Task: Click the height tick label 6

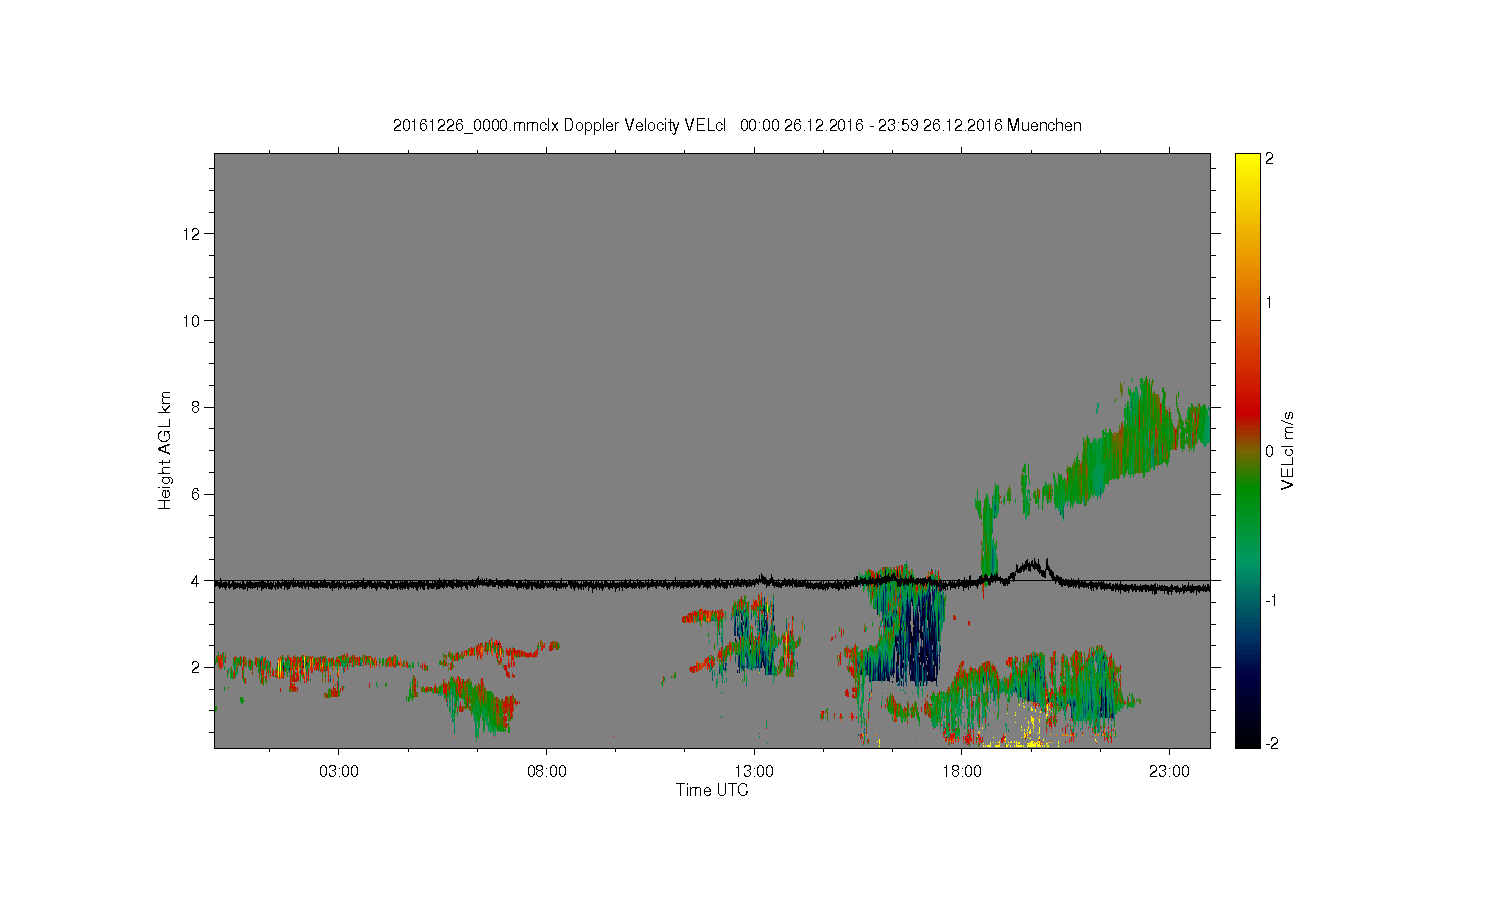Action: pos(197,494)
